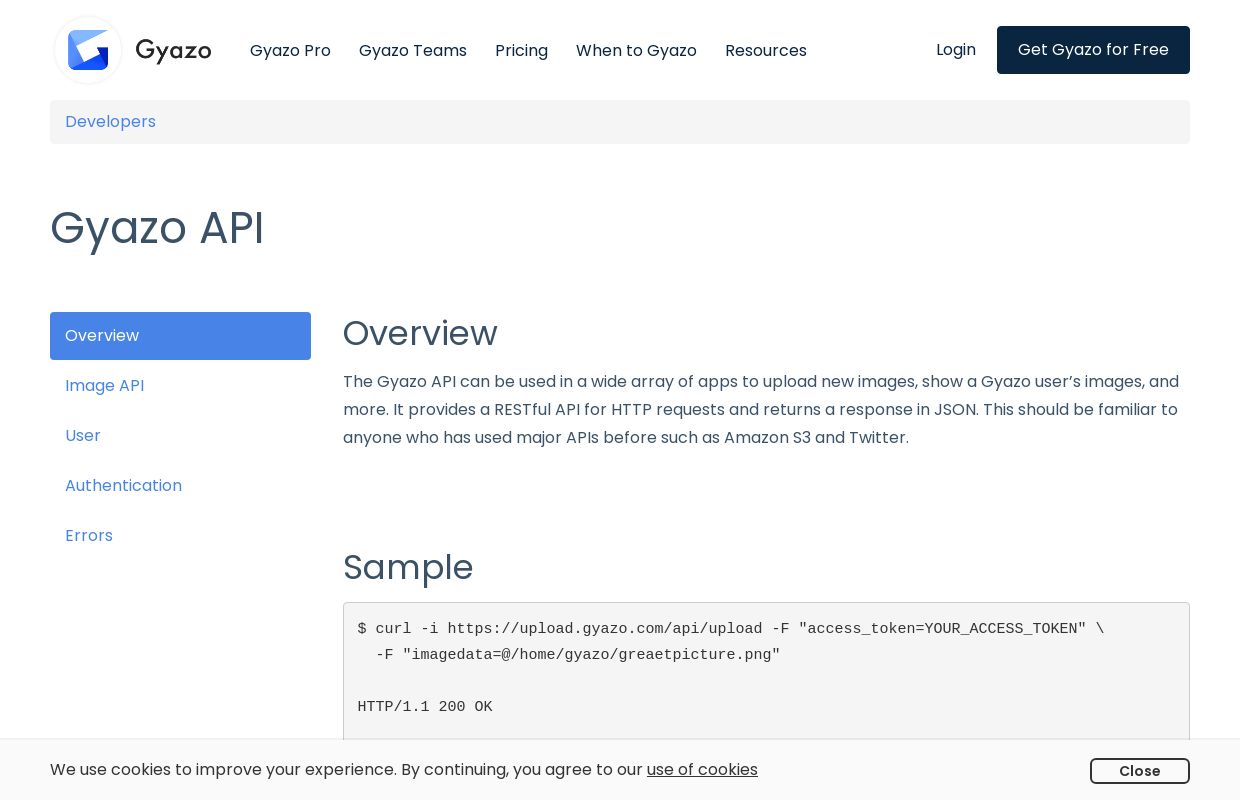
Task: Open When to Gyazo menu item
Action: click(x=636, y=50)
